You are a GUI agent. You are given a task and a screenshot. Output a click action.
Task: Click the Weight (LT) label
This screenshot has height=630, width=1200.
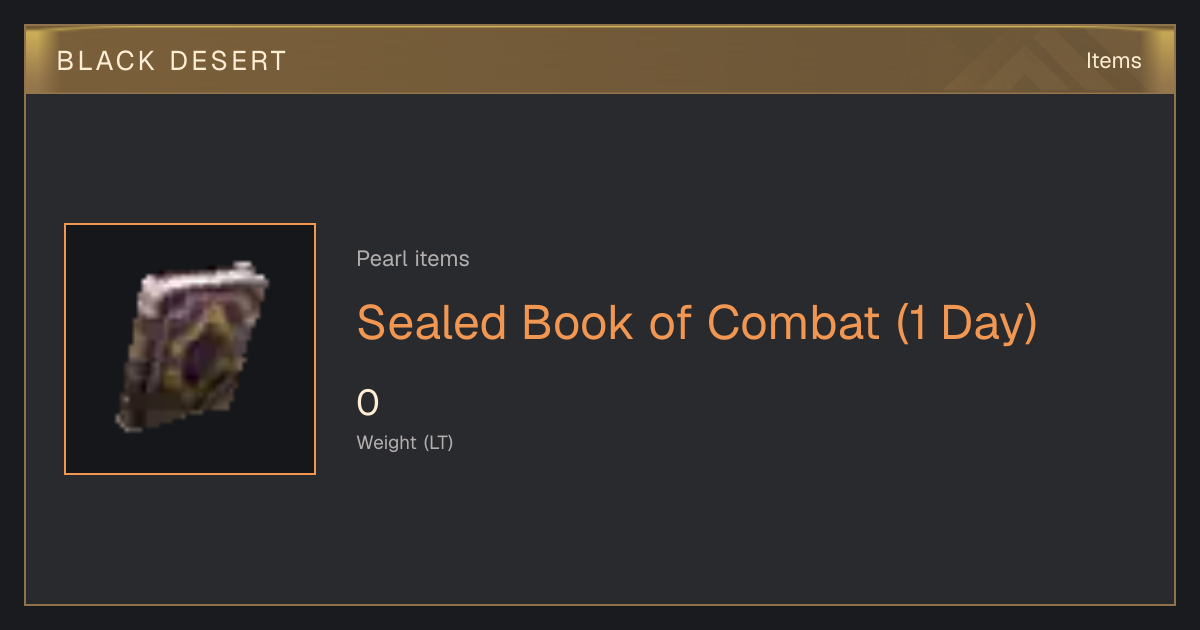(x=405, y=442)
